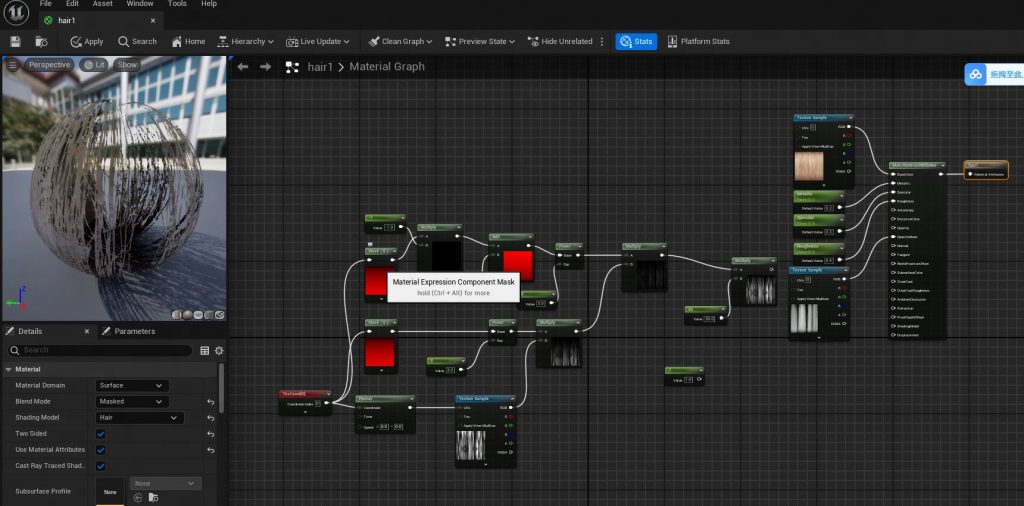Collapse the Material section

pos(8,369)
